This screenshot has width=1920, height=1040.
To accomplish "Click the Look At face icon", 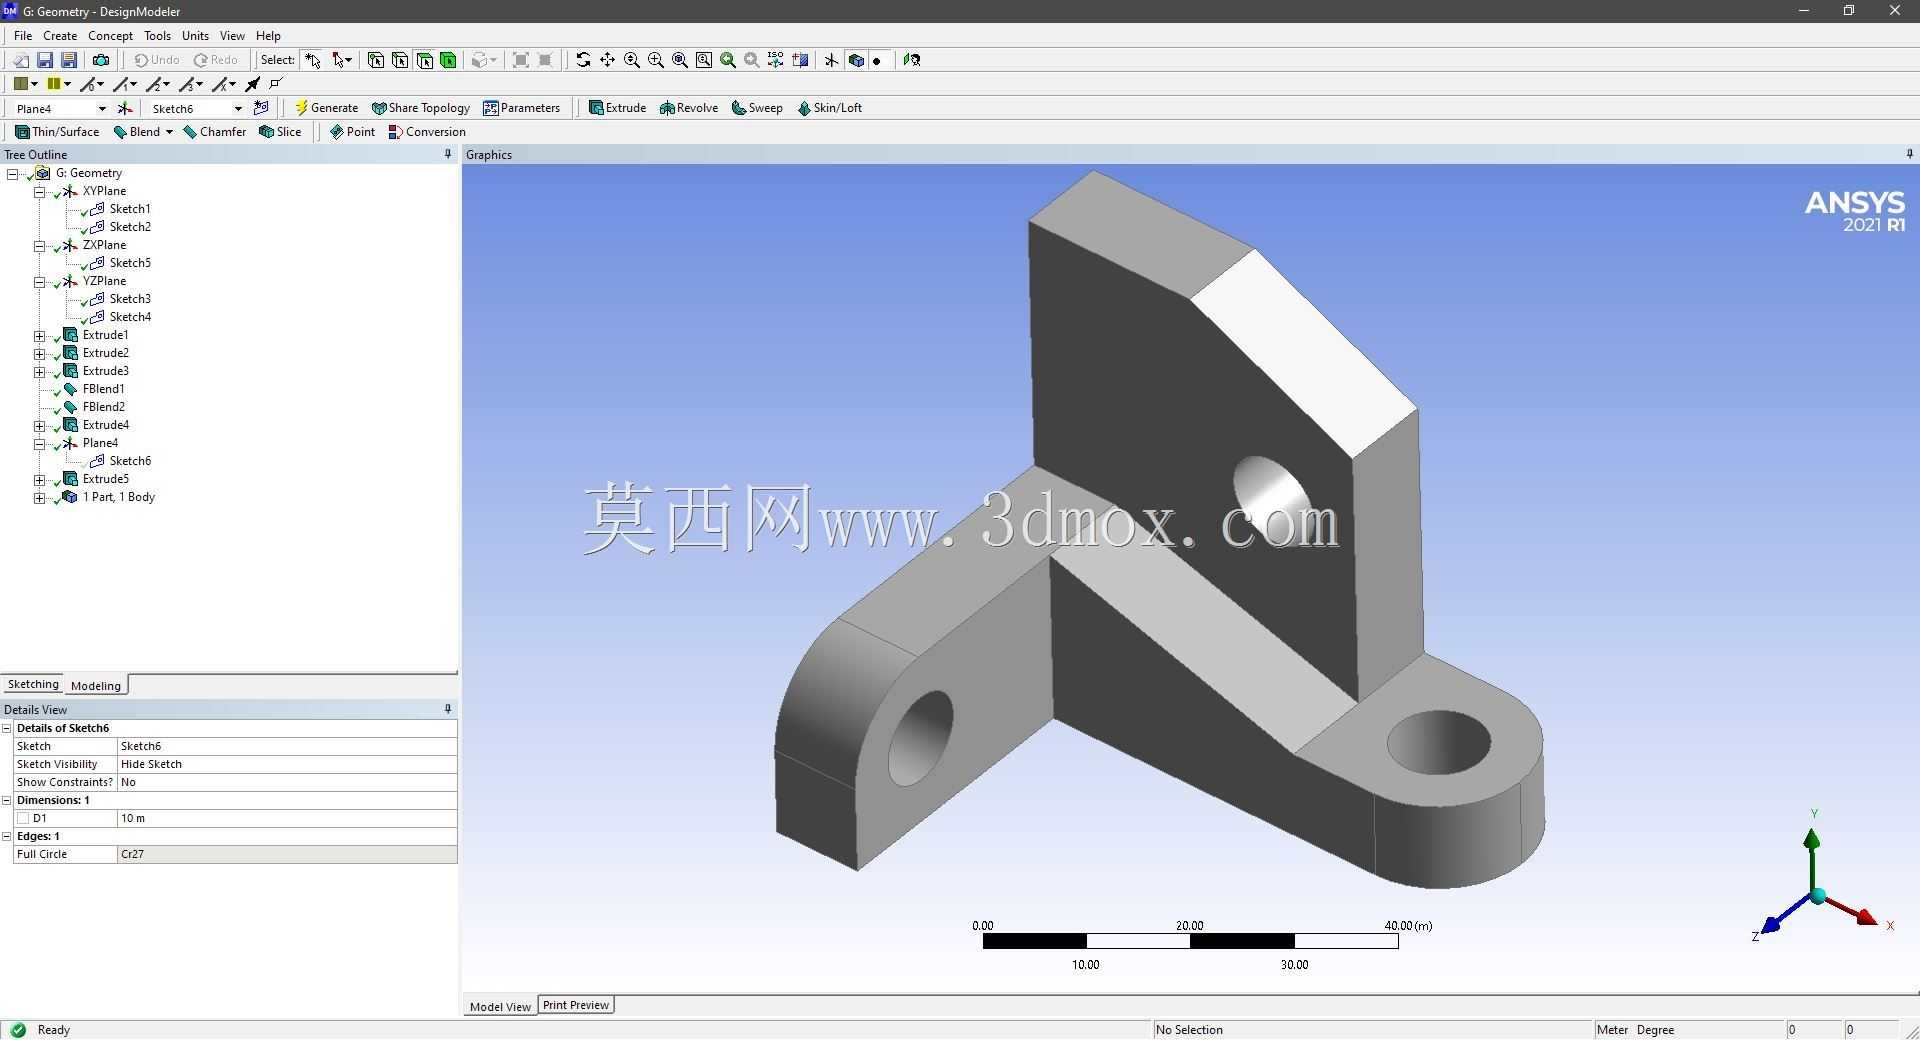I will tap(912, 60).
